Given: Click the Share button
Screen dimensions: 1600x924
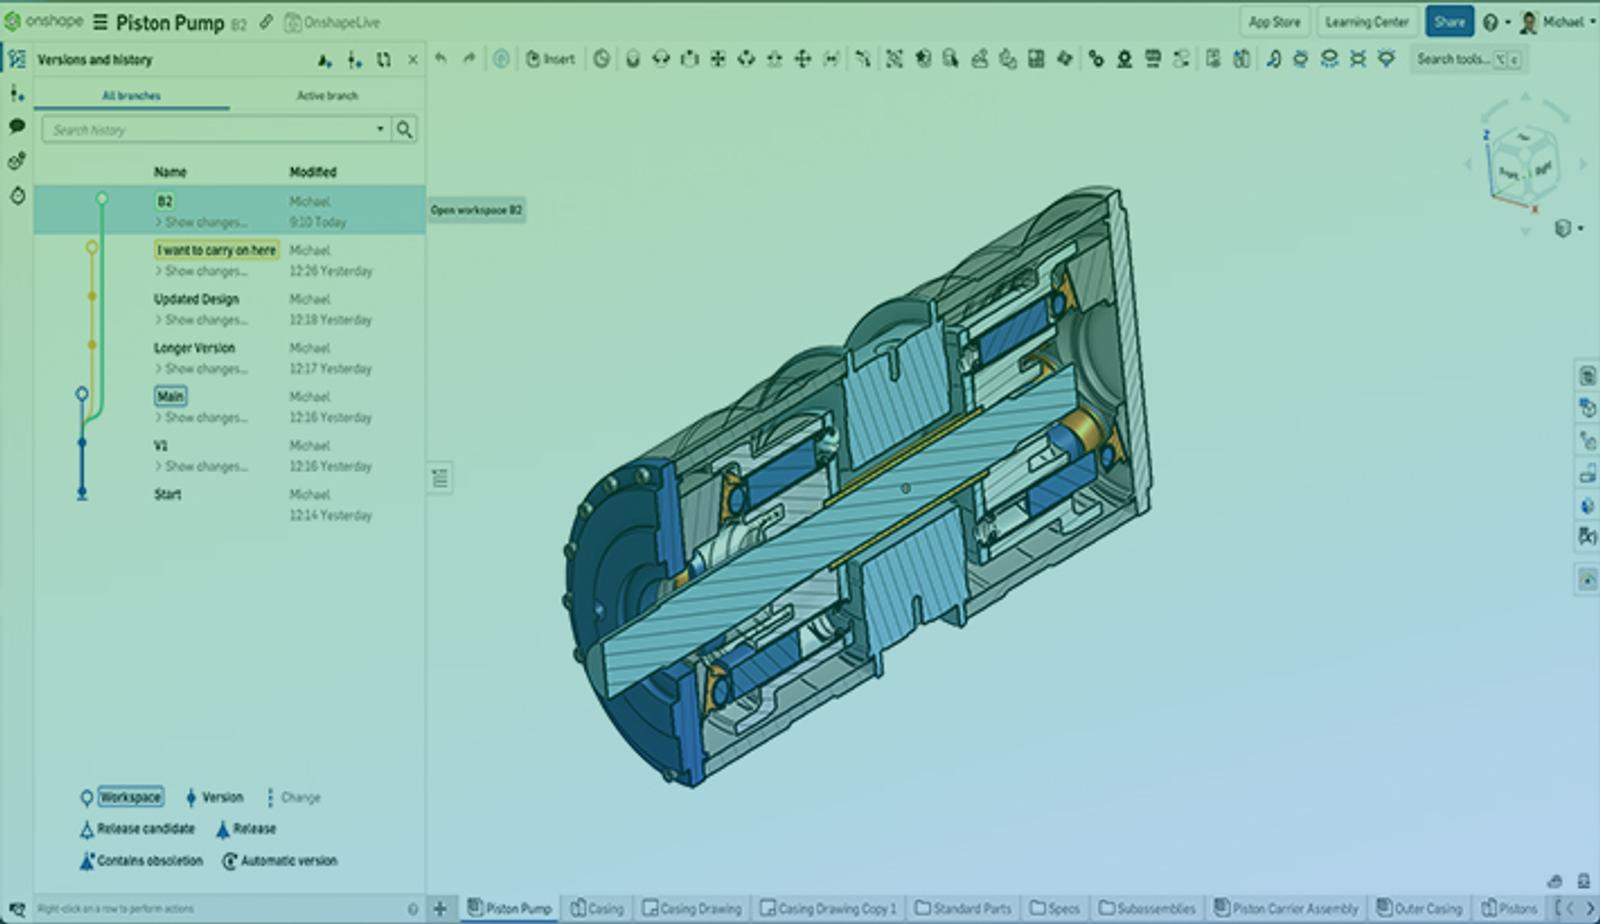Looking at the screenshot, I should point(1448,22).
